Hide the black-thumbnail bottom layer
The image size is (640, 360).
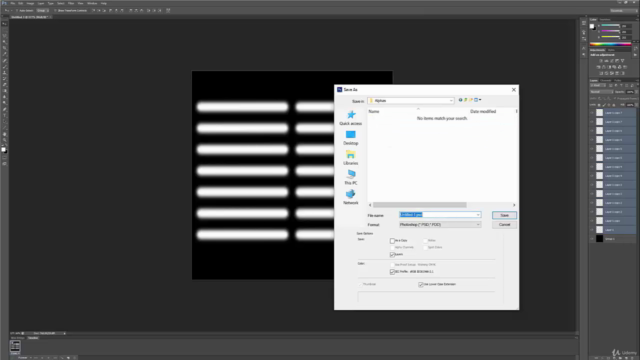pyautogui.click(x=592, y=239)
